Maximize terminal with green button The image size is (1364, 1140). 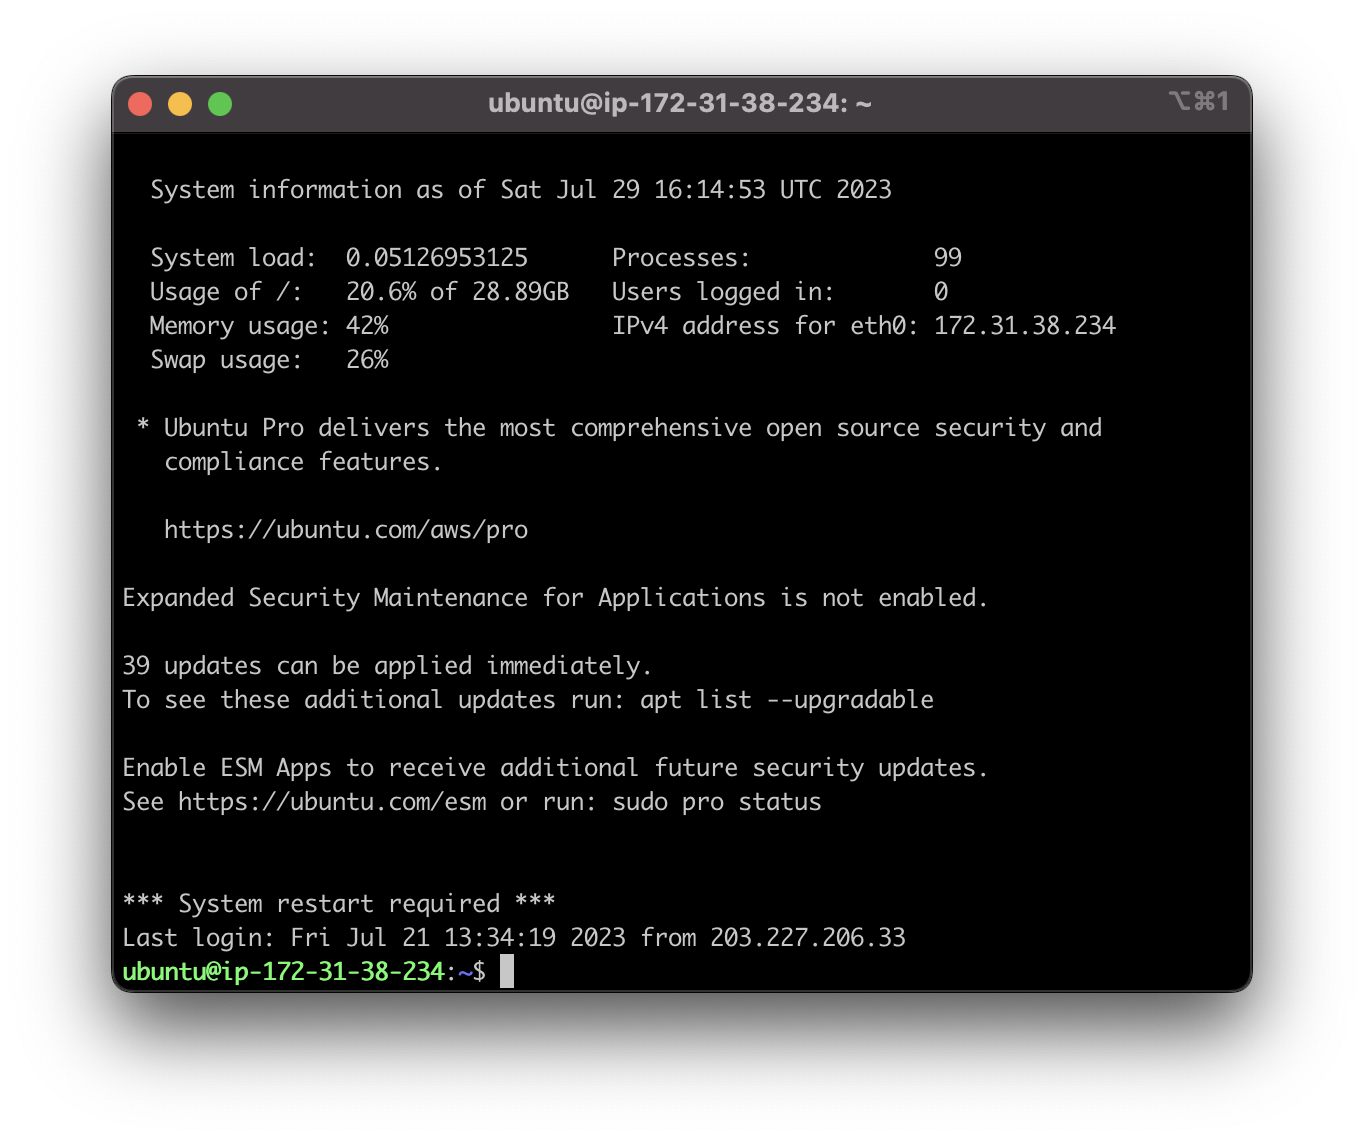click(220, 104)
